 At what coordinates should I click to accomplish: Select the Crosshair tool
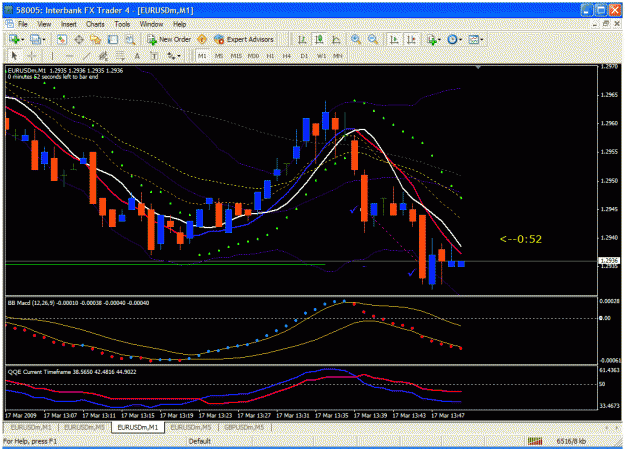click(x=32, y=56)
